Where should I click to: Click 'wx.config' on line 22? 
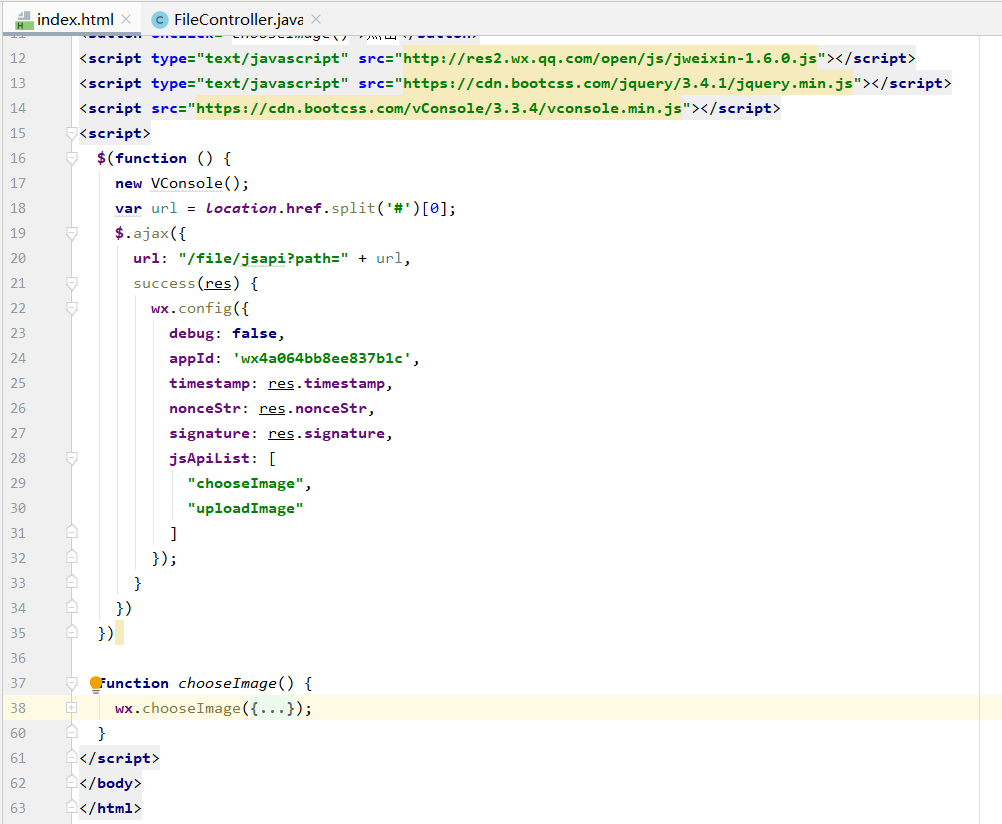pos(191,308)
